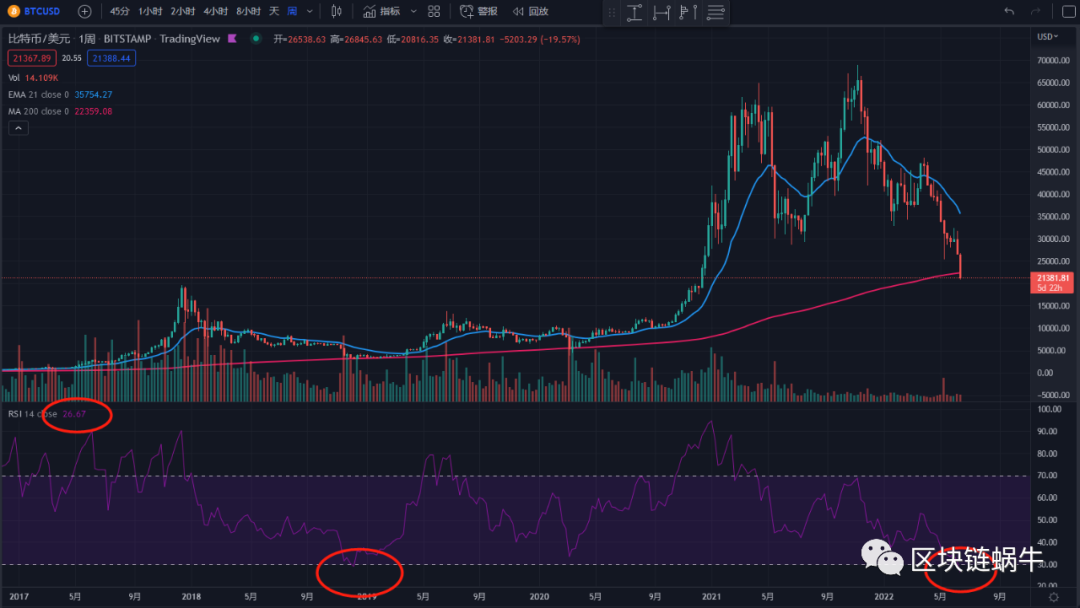
Task: Click the add symbol plus icon
Action: [x=85, y=11]
